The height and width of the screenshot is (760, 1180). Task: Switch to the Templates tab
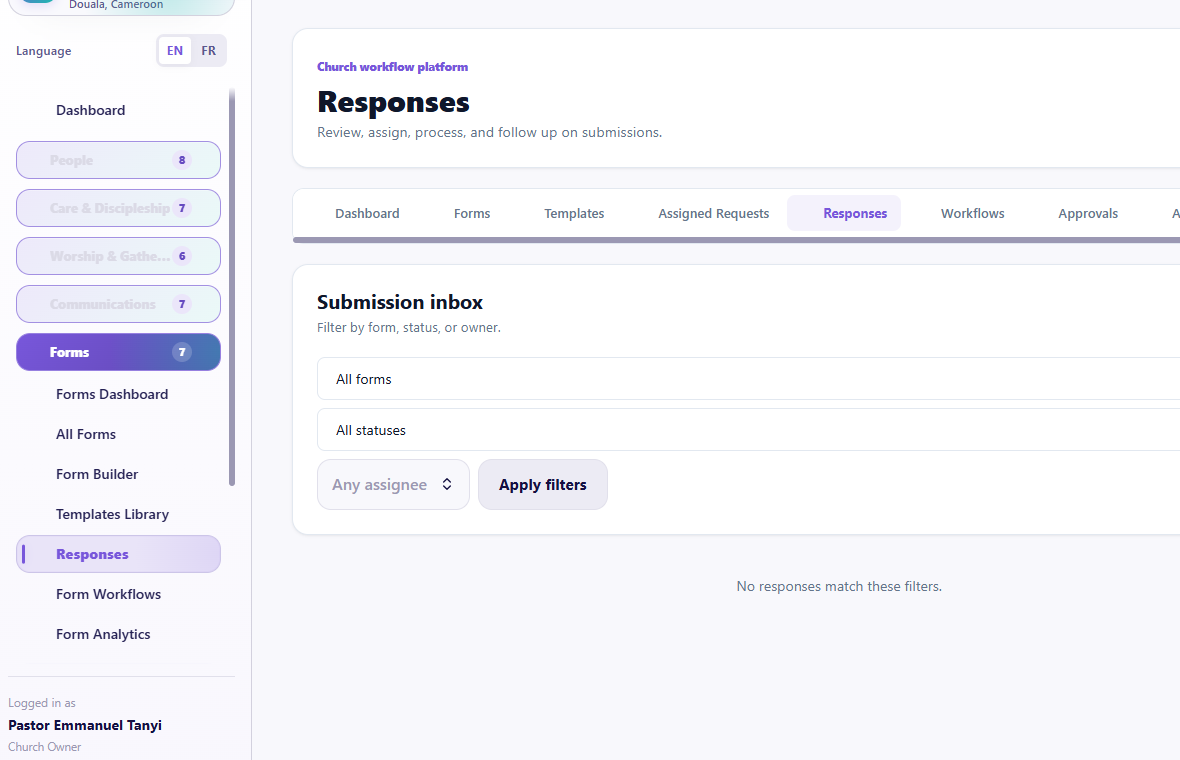point(574,214)
